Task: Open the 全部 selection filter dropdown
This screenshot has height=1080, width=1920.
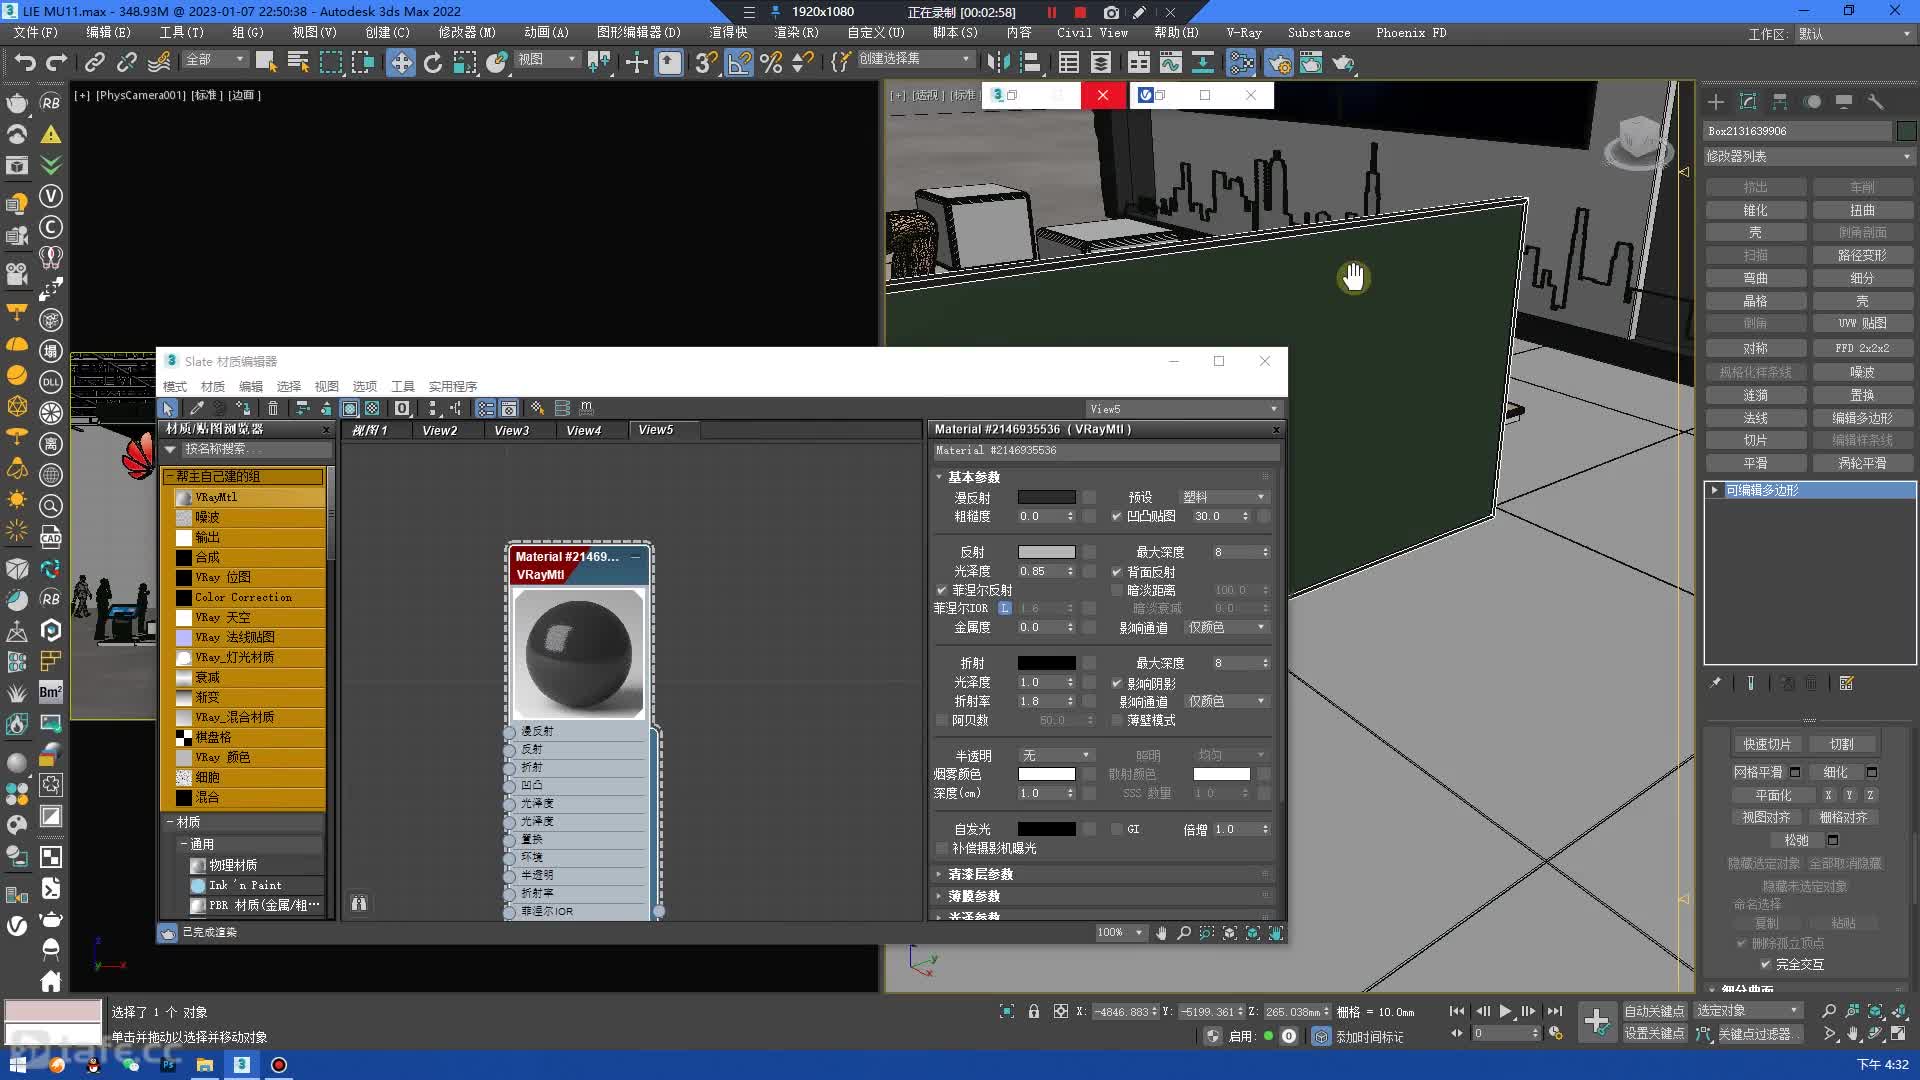Action: click(x=215, y=60)
